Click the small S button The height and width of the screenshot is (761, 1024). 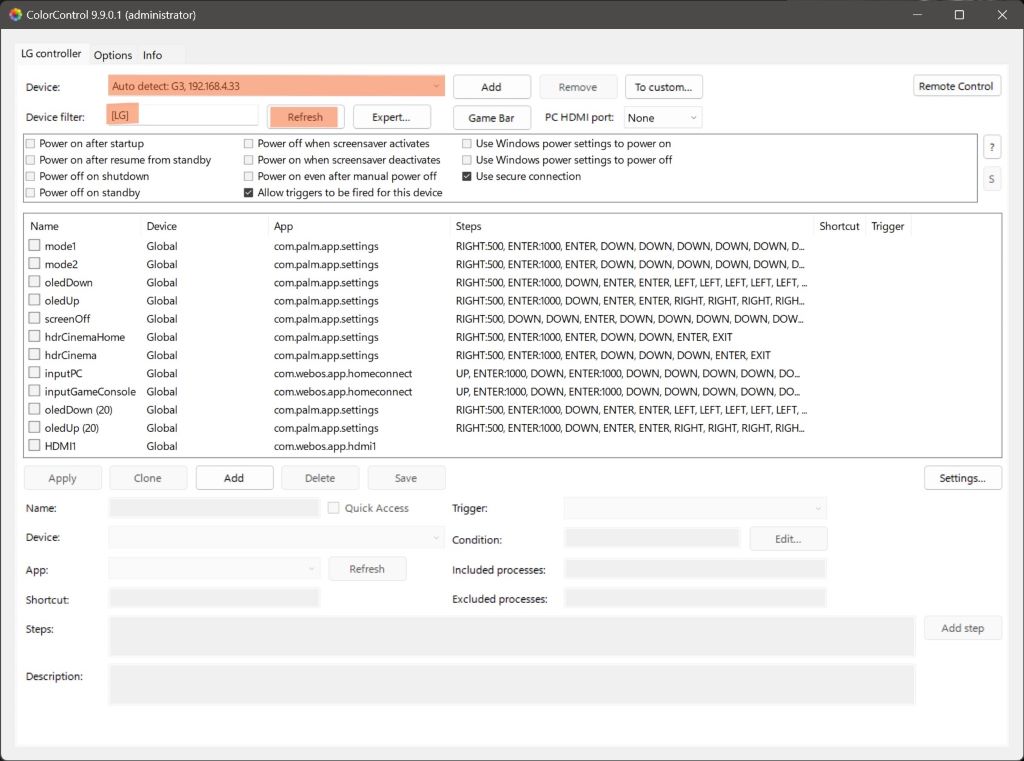(x=991, y=180)
